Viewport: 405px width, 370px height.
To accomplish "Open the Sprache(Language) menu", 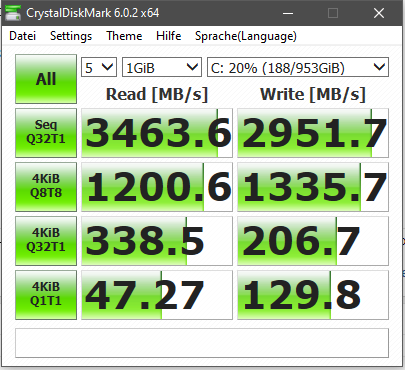I will point(246,36).
